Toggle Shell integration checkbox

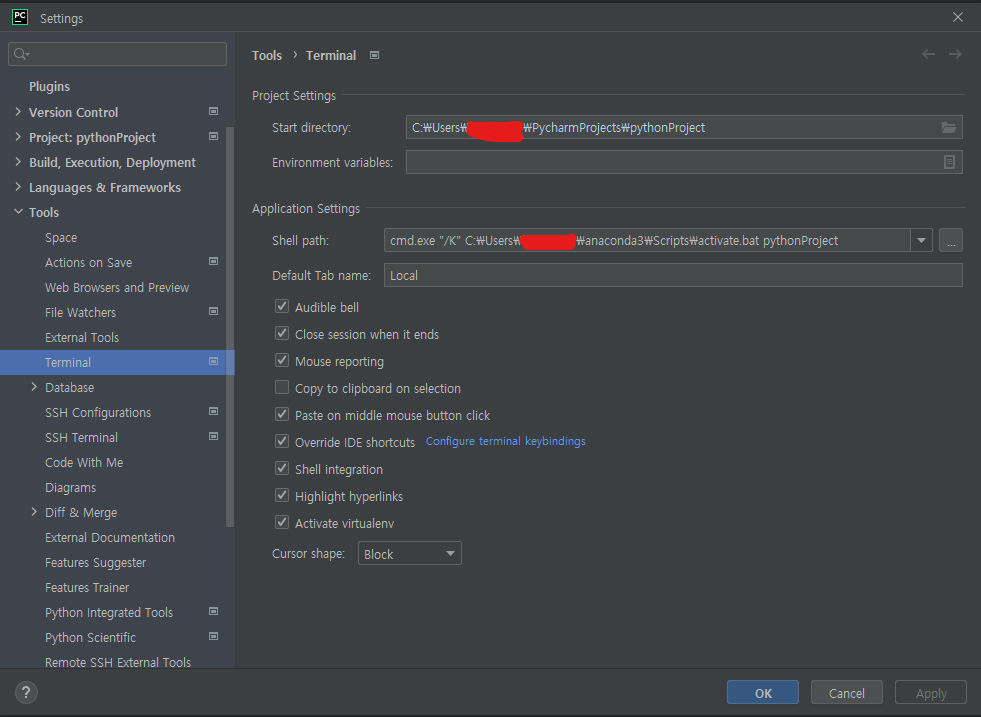pos(282,468)
